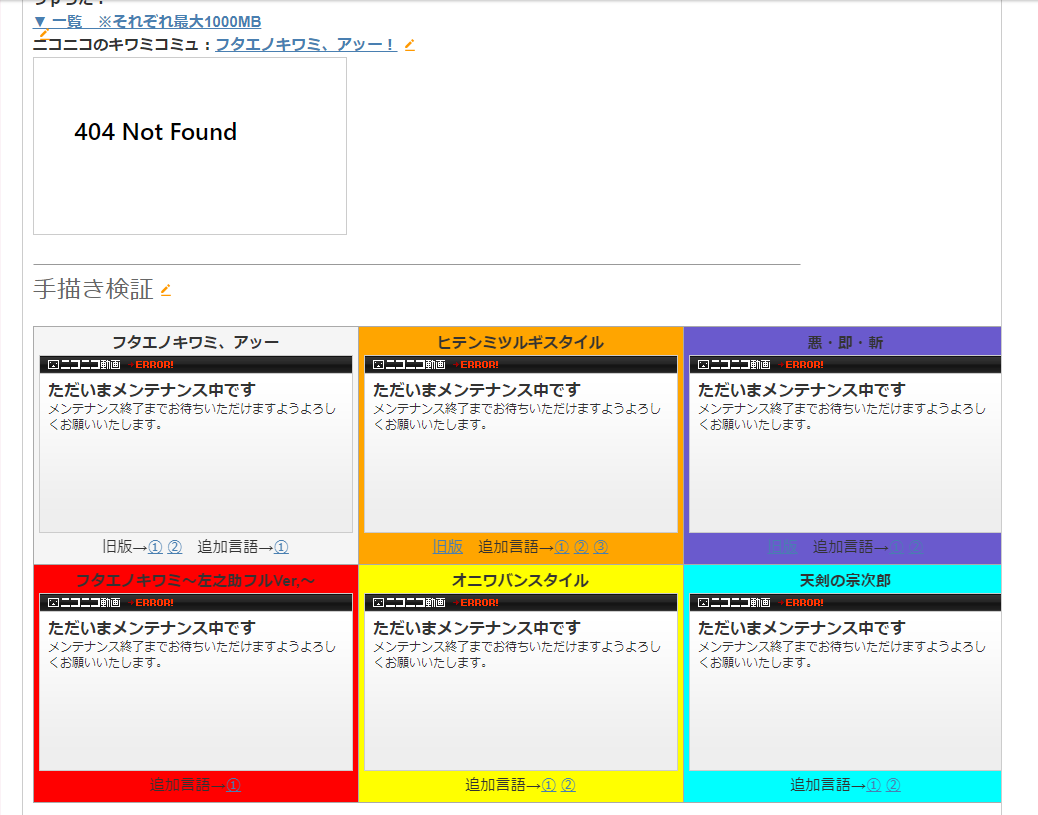This screenshot has width=1038, height=815.
Task: Expand the ▼ 一覧 ※それぞれ最大1000MB list
Action: tap(147, 22)
